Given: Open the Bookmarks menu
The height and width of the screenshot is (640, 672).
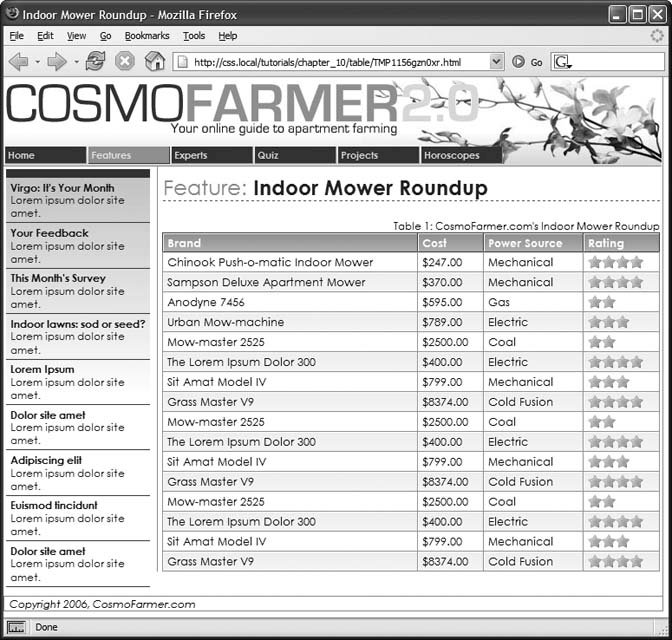Looking at the screenshot, I should click(147, 36).
